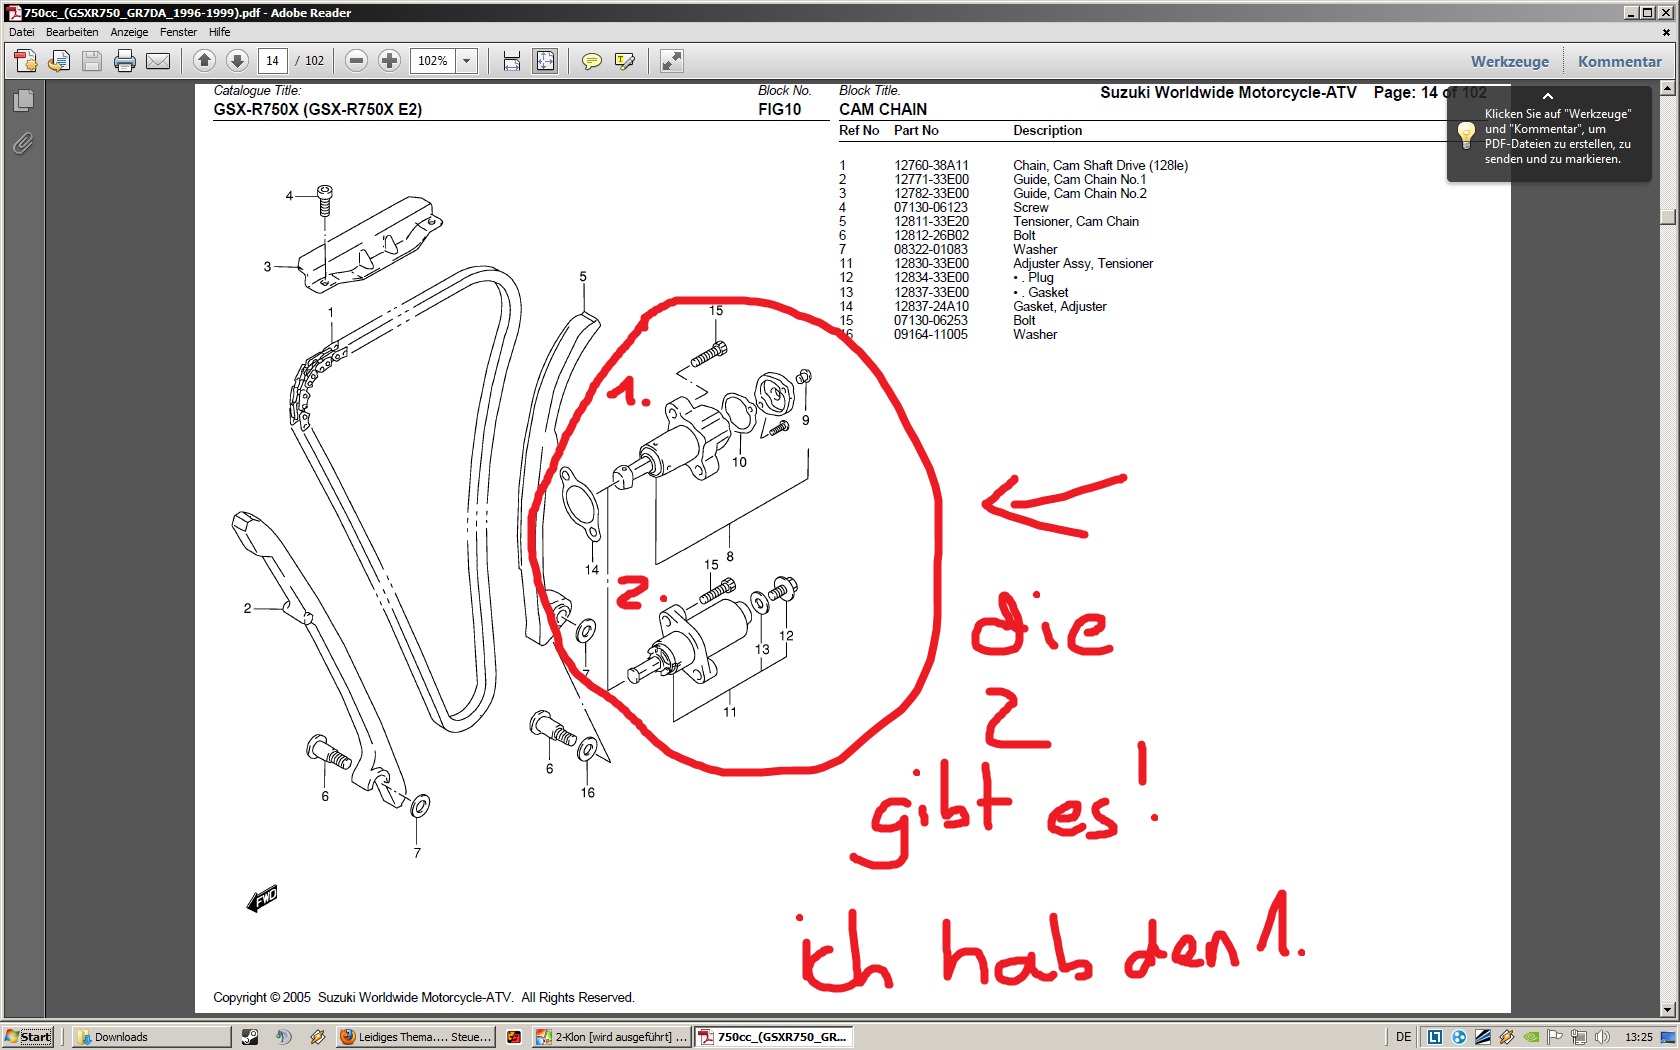Viewport: 1680px width, 1050px height.
Task: Click the 'FIG10' block number
Action: pos(779,110)
